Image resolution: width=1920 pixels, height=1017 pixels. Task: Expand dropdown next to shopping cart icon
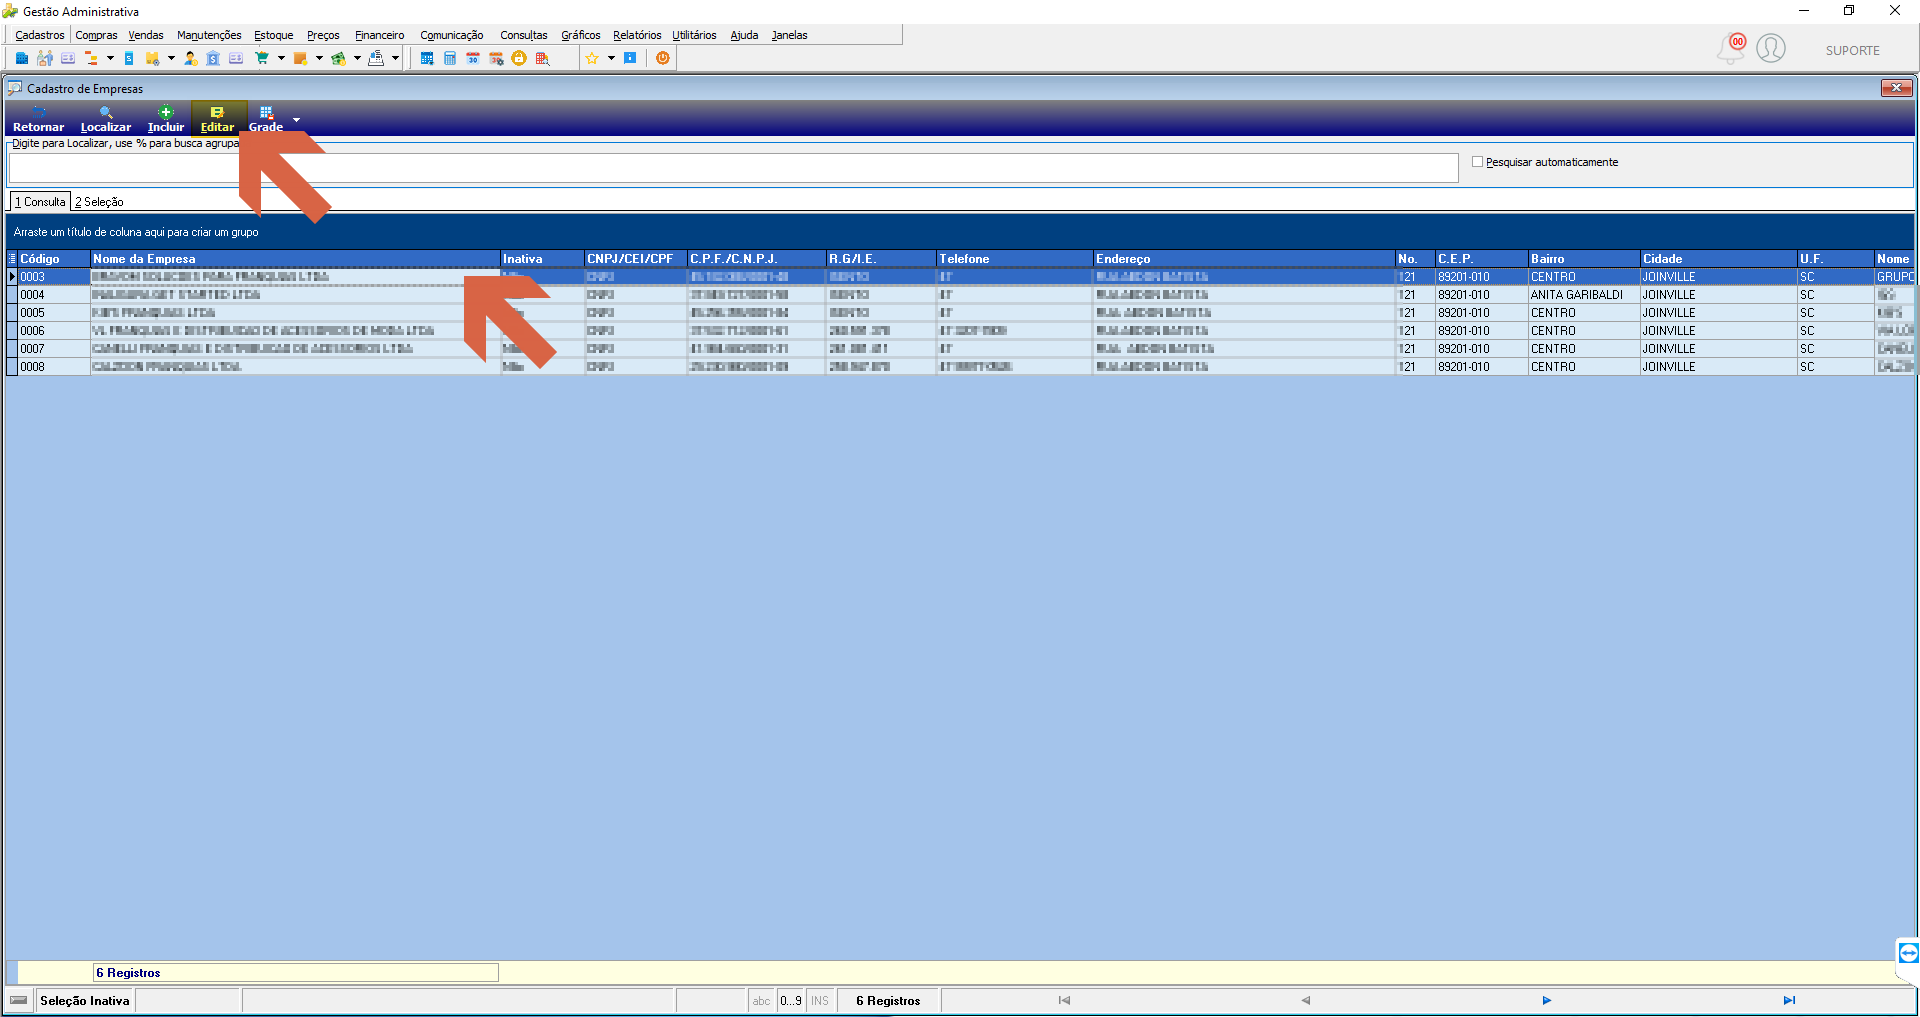click(x=281, y=59)
